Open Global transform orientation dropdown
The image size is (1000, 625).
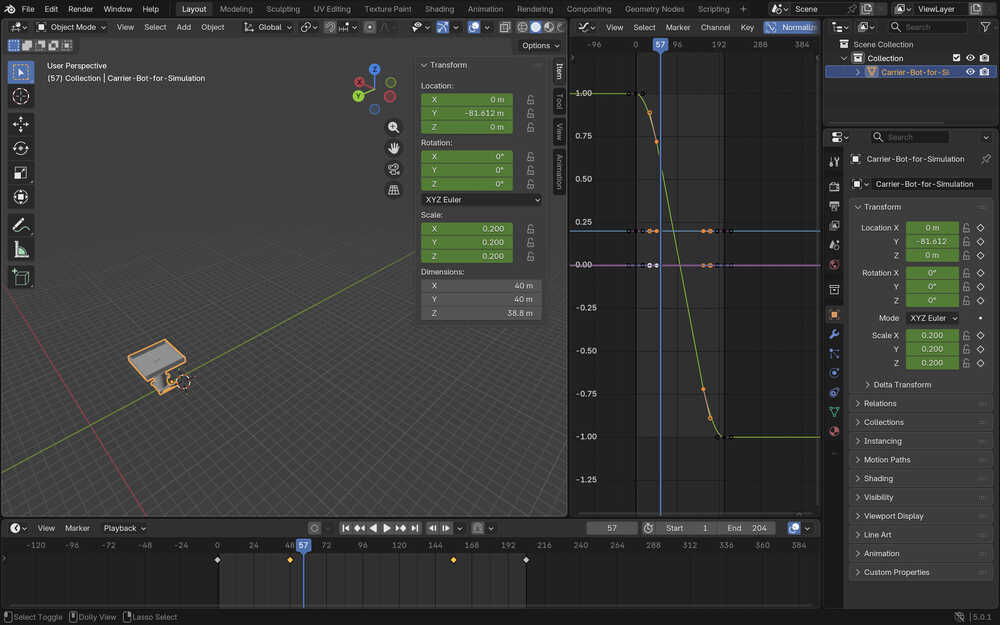(x=268, y=27)
